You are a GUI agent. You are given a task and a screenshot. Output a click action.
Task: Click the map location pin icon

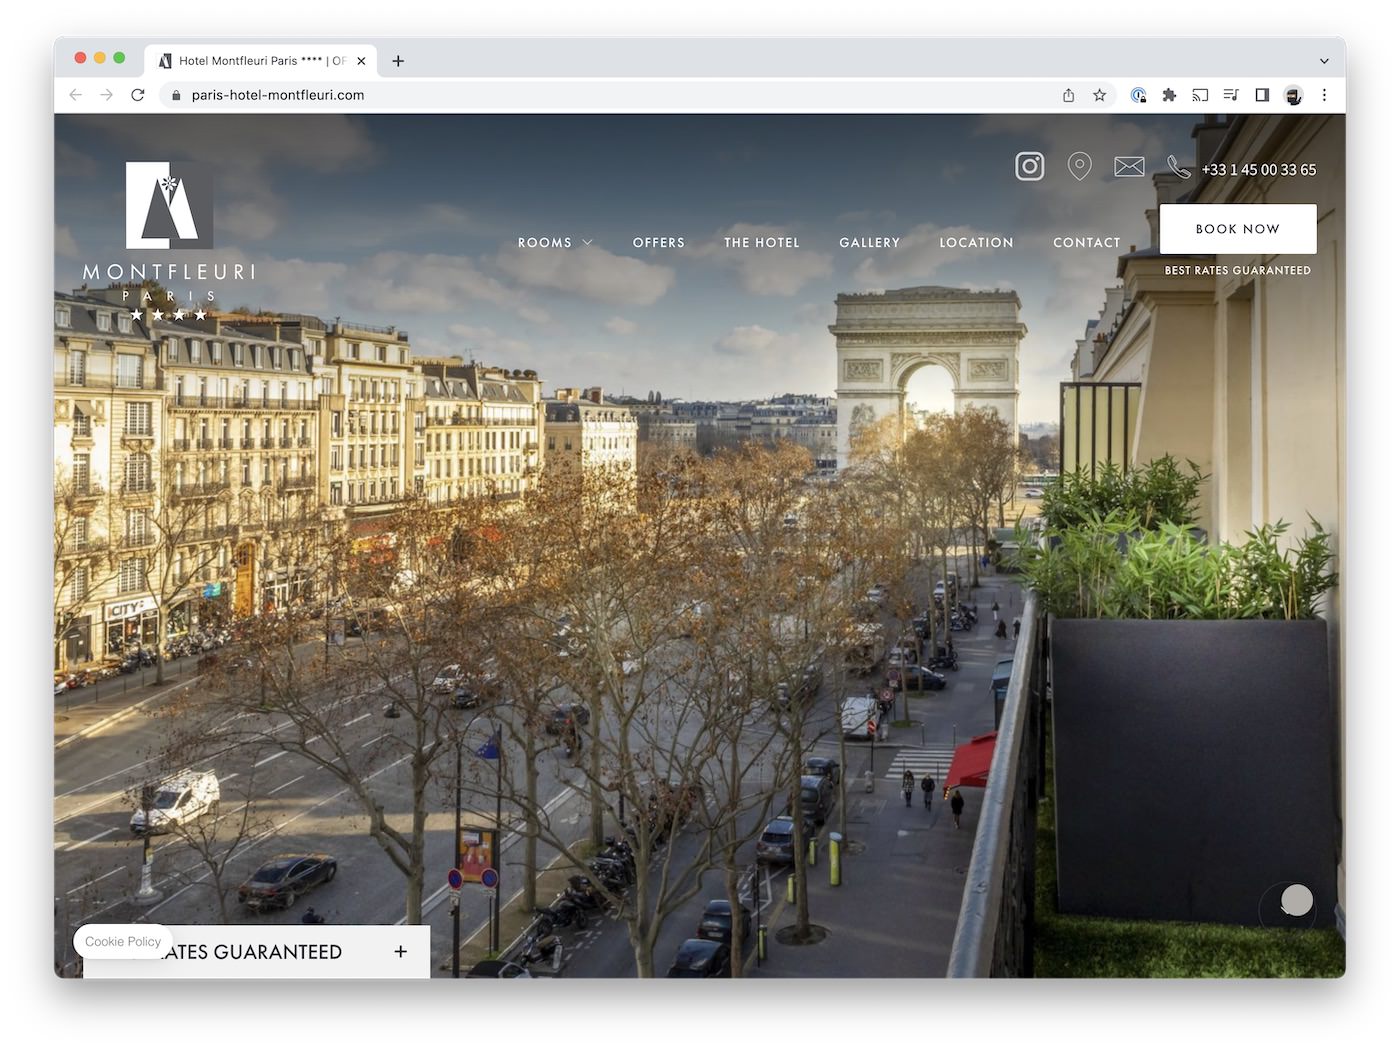click(x=1079, y=166)
